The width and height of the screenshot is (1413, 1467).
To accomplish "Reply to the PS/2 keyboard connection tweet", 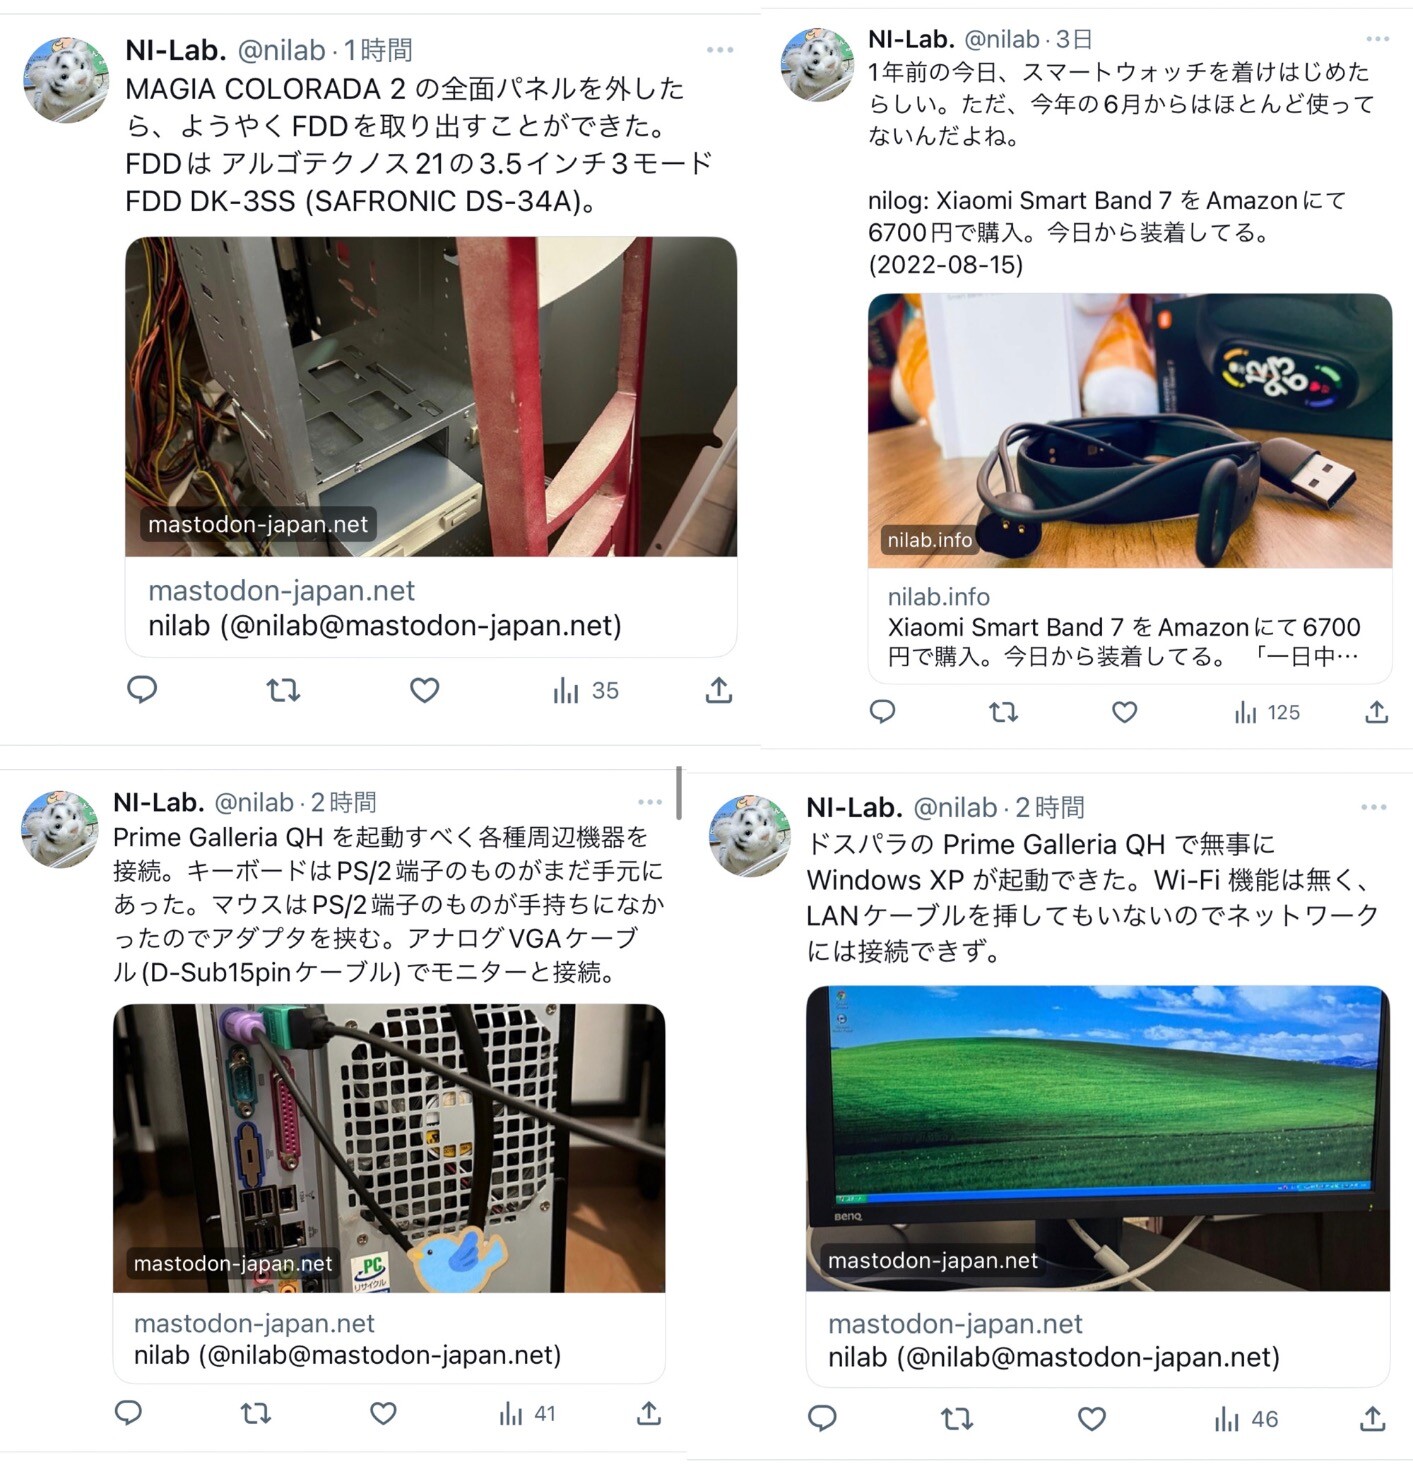I will [x=128, y=1413].
